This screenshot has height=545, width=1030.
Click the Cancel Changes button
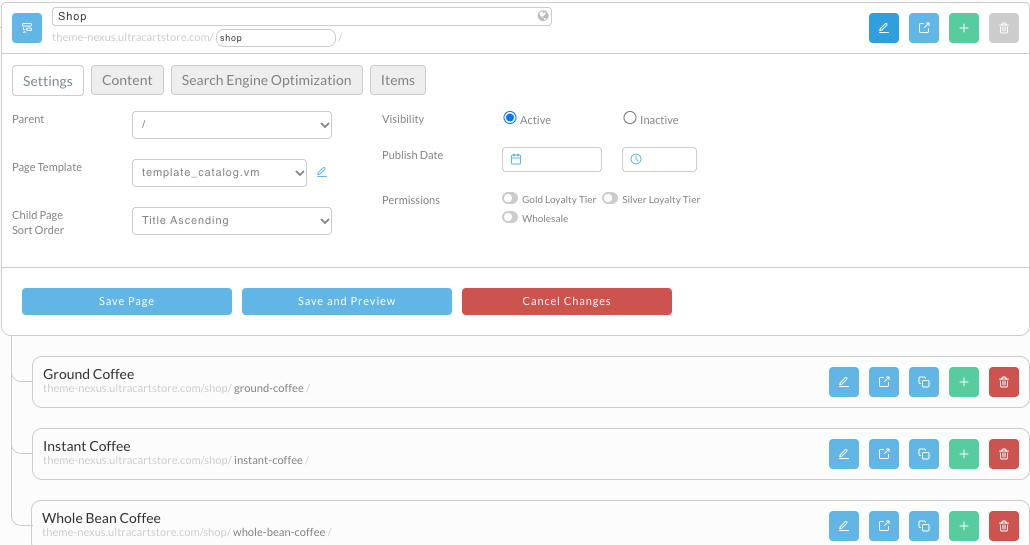tap(567, 301)
